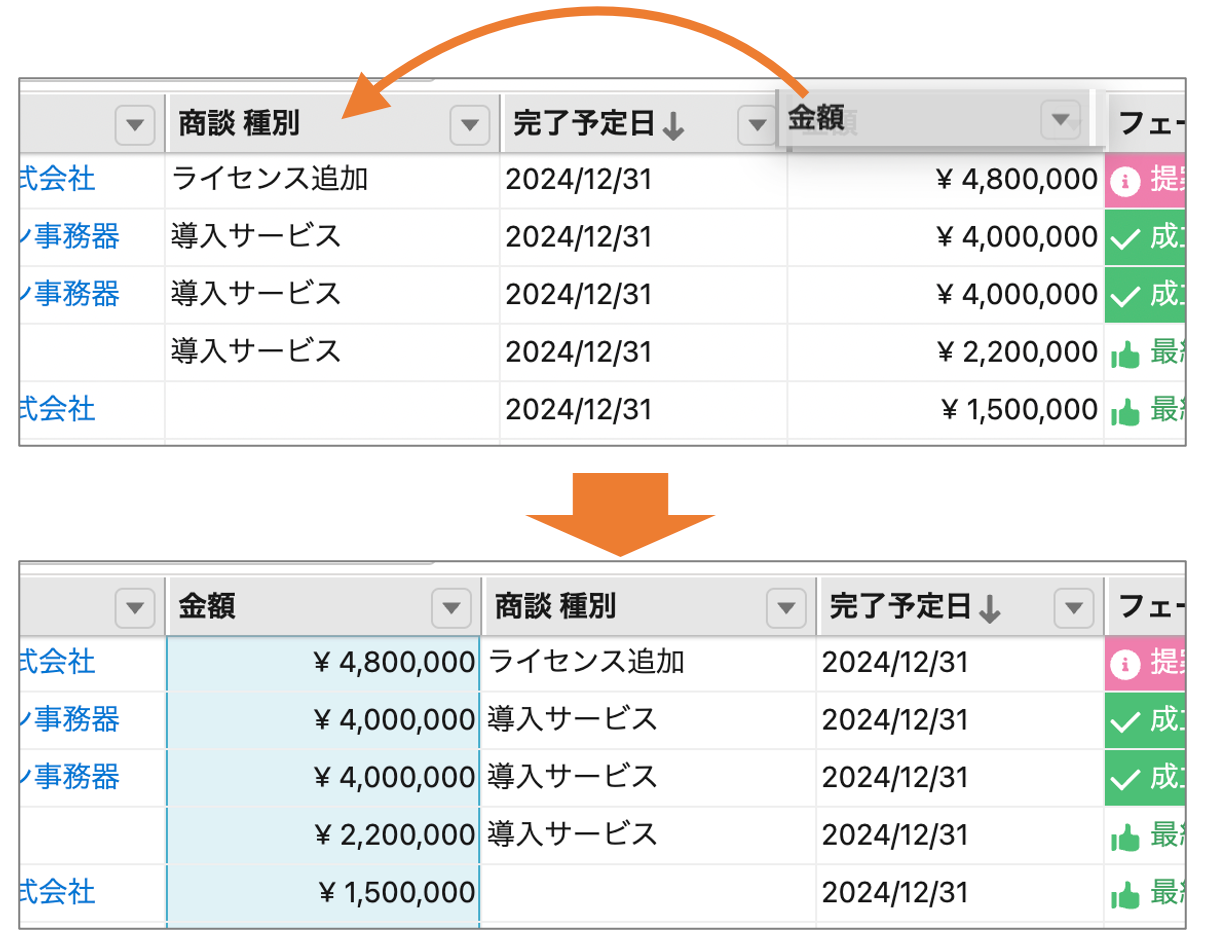Image resolution: width=1210 pixels, height=952 pixels.
Task: Open the 金額 column dropdown in the bottom table
Action: coord(450,607)
